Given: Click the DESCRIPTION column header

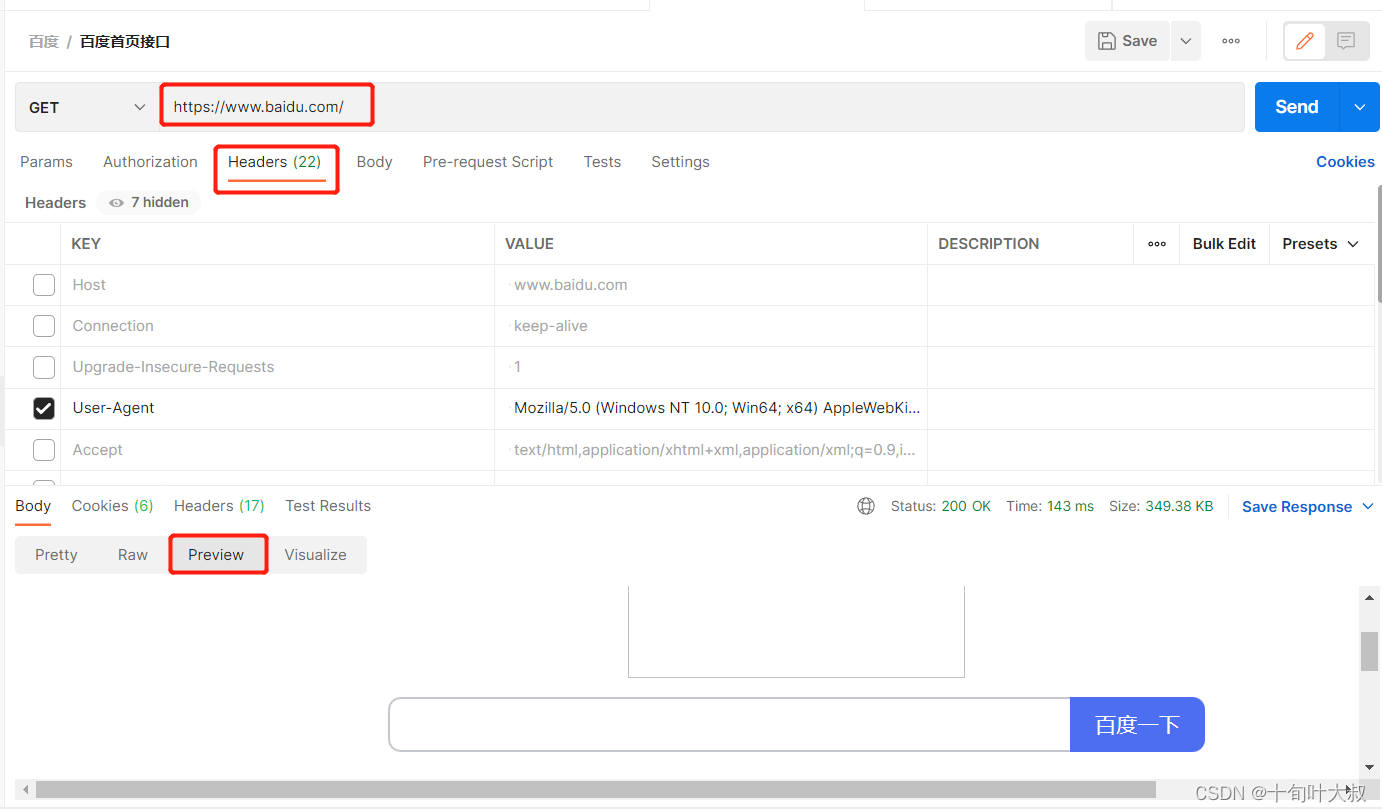Looking at the screenshot, I should 988,244.
